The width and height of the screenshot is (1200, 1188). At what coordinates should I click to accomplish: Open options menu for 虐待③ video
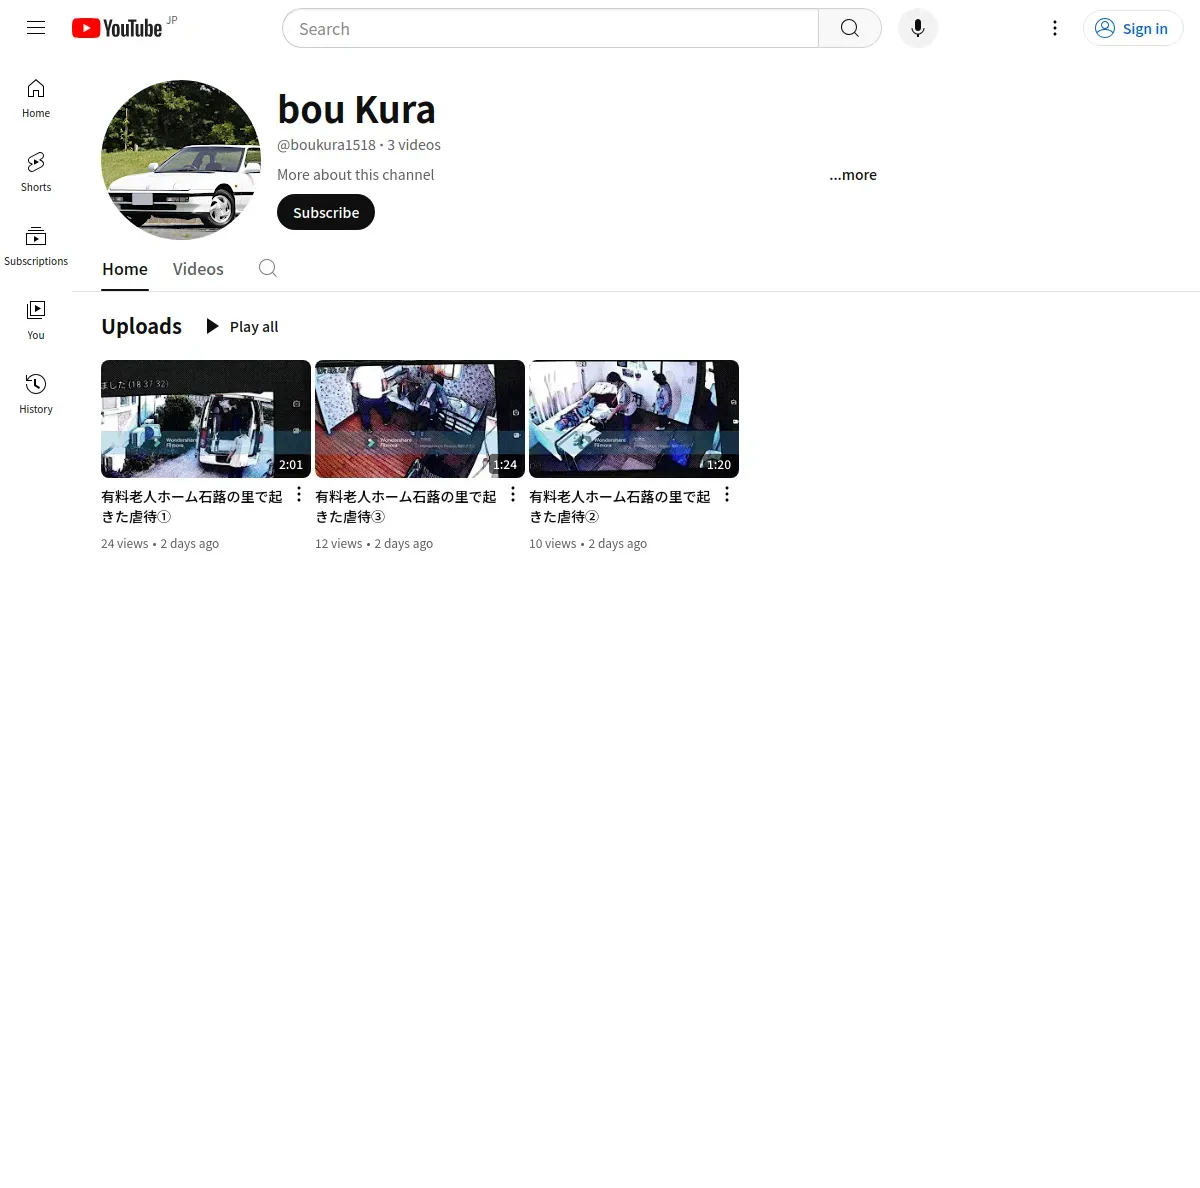[x=513, y=495]
